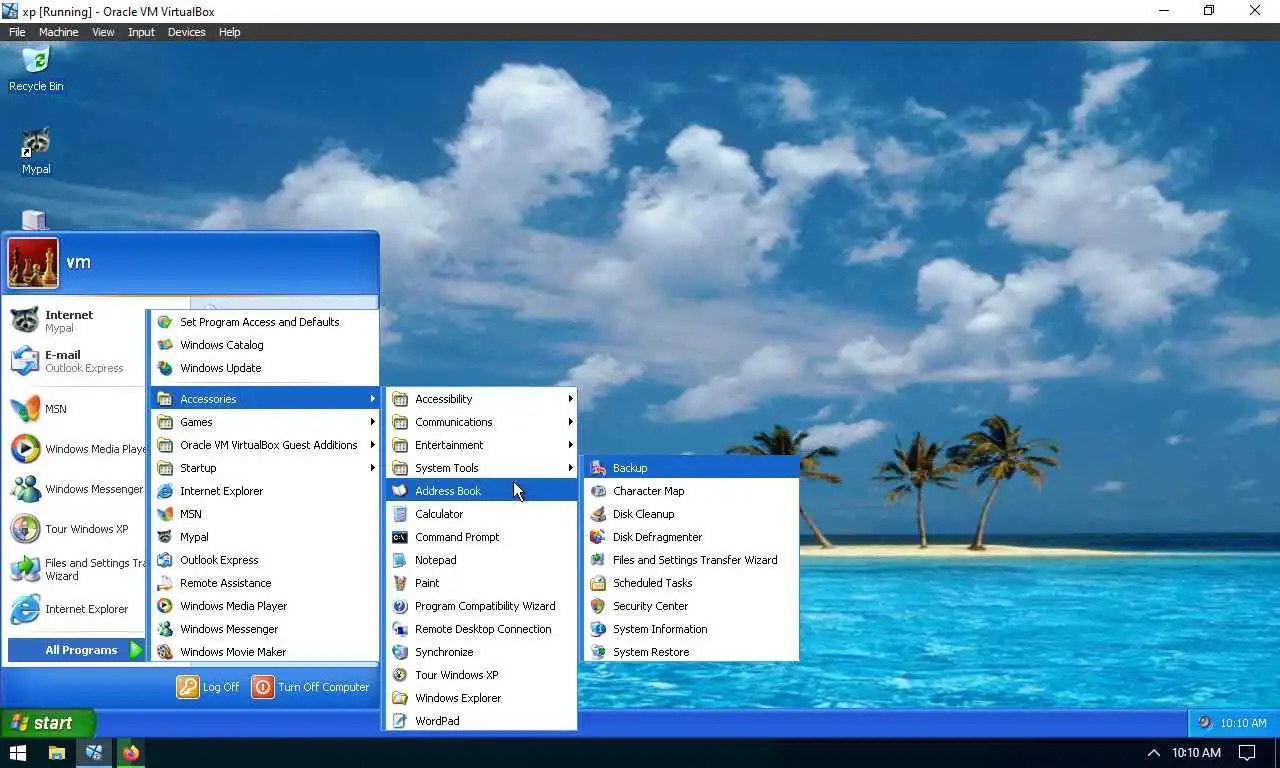Open Set Program Access and Defaults
The width and height of the screenshot is (1280, 768).
point(265,322)
